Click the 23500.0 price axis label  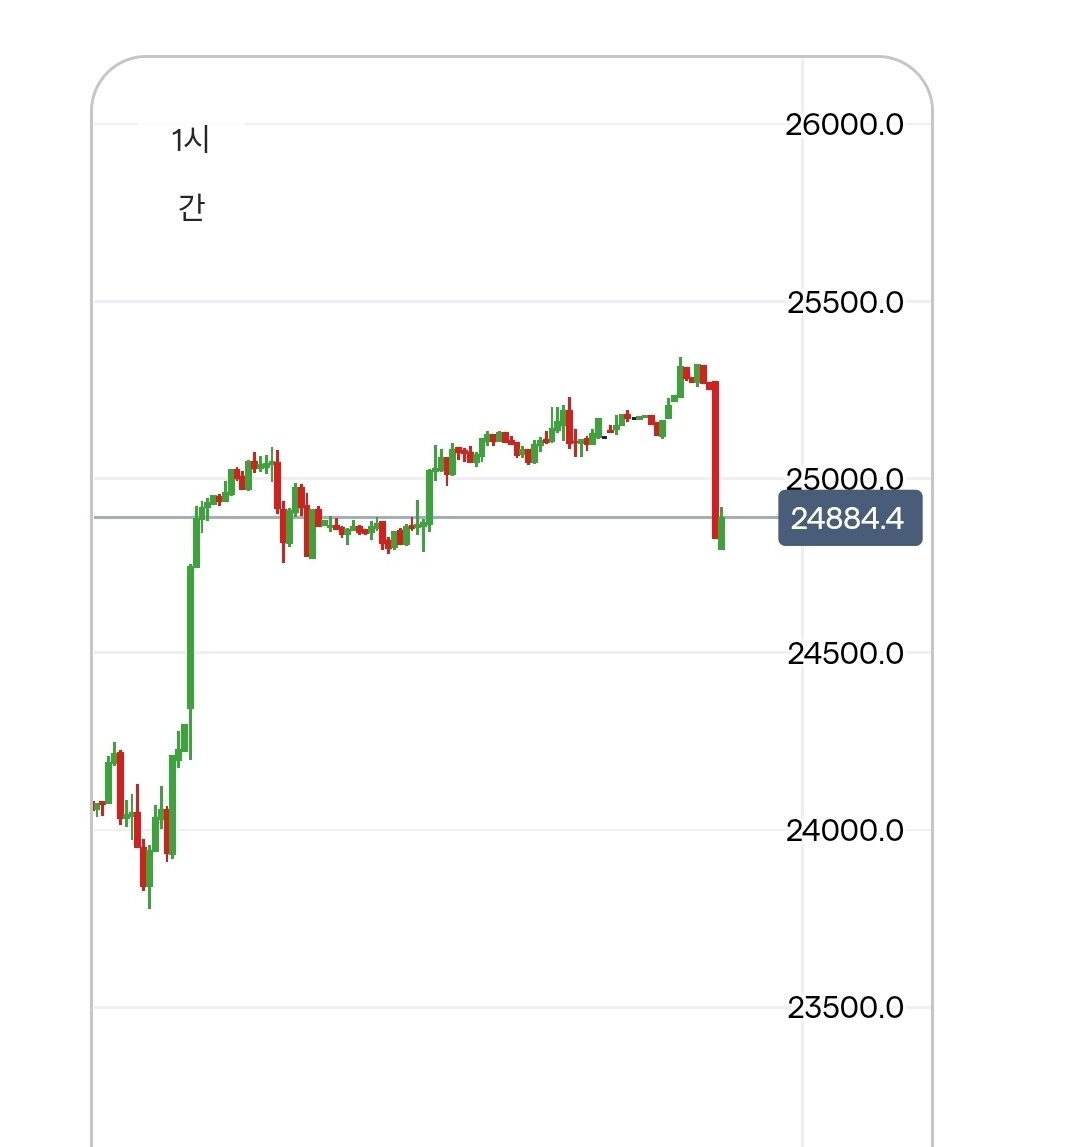pyautogui.click(x=845, y=1007)
